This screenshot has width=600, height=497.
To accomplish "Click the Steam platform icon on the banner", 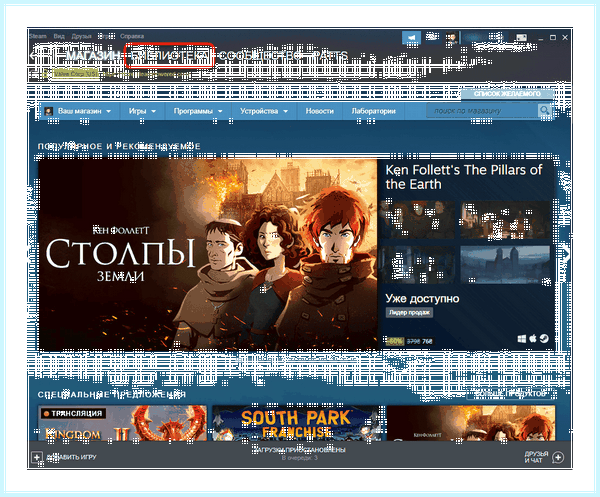I will [544, 339].
